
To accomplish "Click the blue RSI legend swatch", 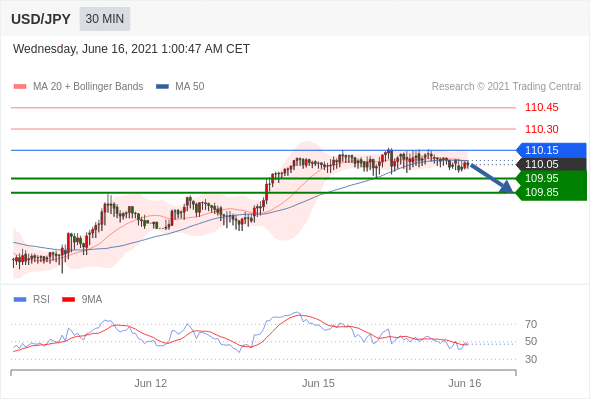I will [x=20, y=300].
